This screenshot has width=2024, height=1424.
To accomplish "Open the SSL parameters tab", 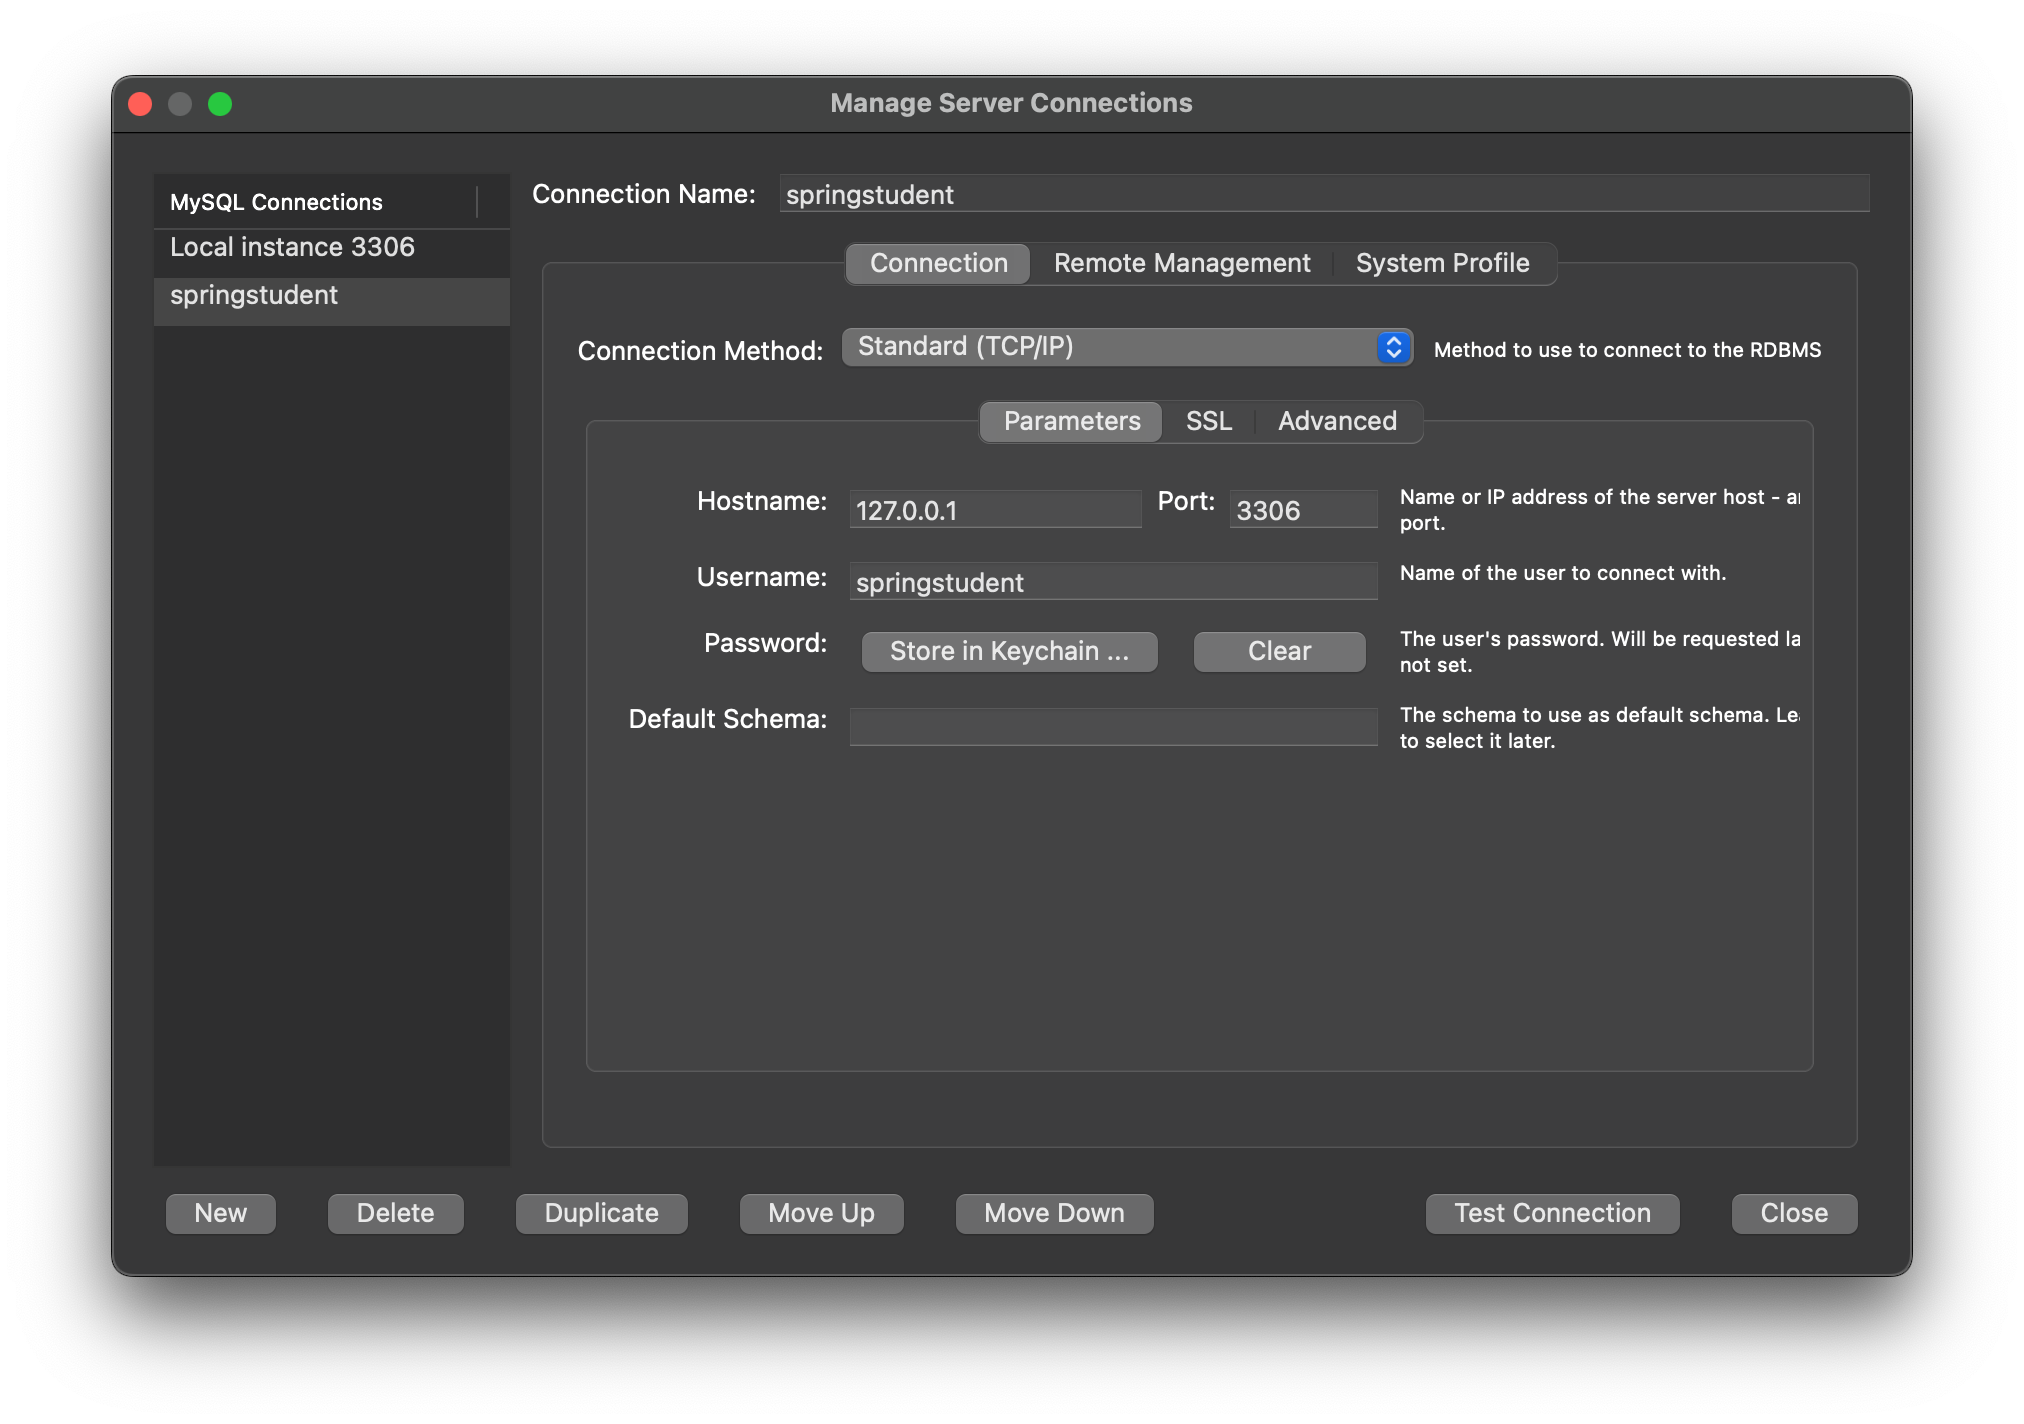I will click(x=1208, y=421).
